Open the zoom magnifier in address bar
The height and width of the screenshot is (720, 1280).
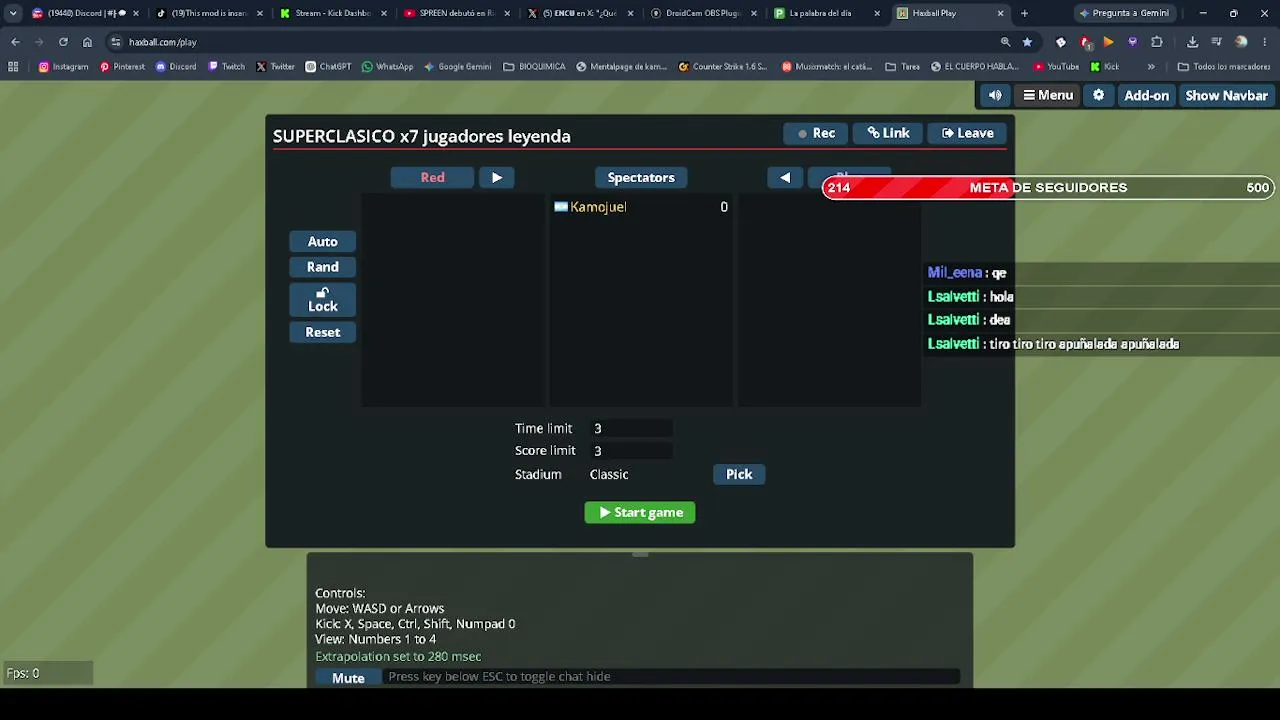tap(1005, 42)
